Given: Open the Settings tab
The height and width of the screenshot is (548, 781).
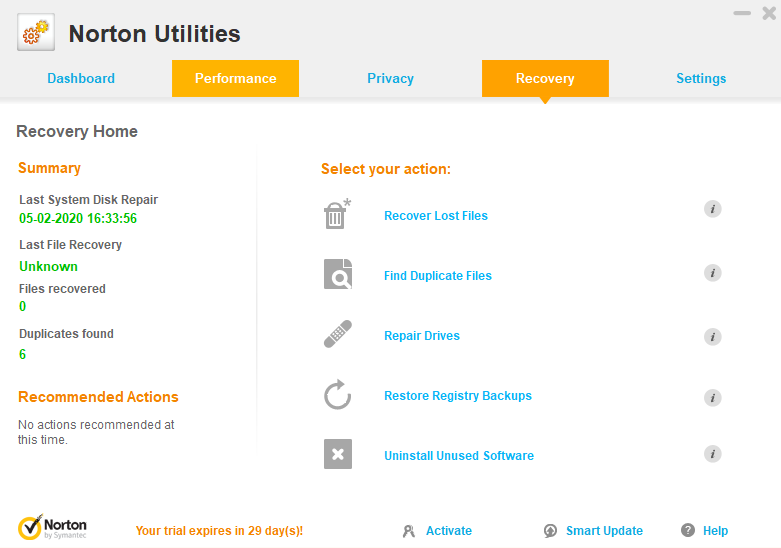Looking at the screenshot, I should (701, 78).
